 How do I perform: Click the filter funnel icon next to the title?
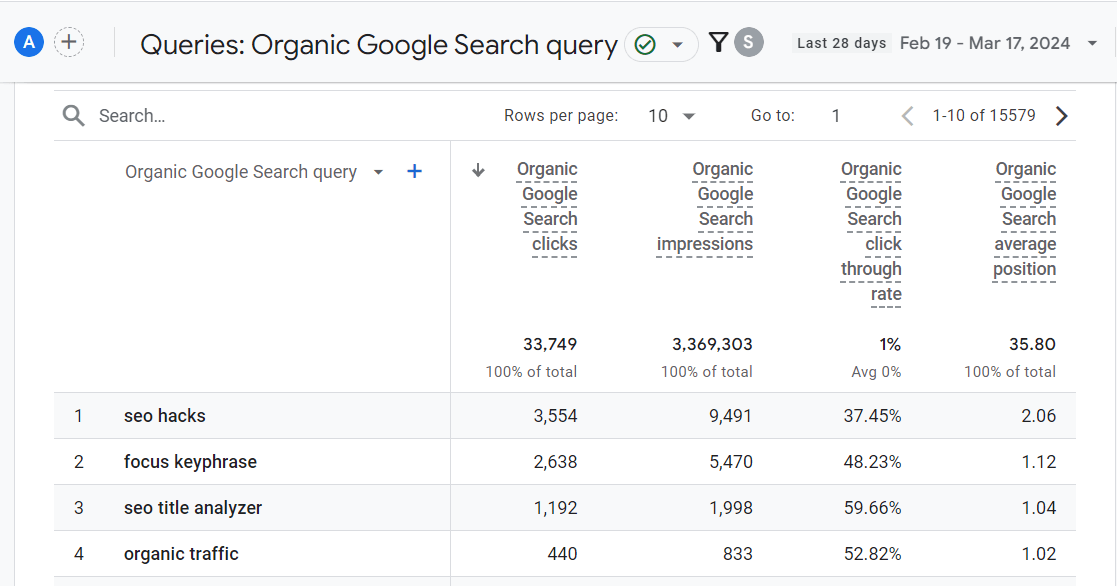tap(718, 42)
